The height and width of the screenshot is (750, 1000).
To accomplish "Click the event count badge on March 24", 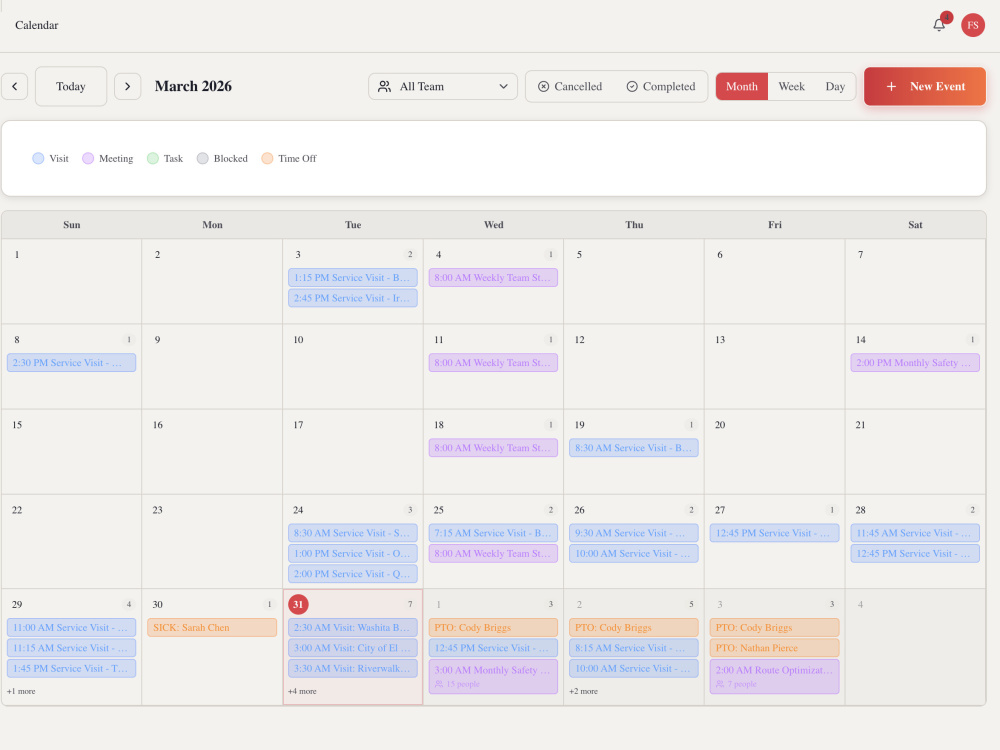I will click(x=410, y=510).
